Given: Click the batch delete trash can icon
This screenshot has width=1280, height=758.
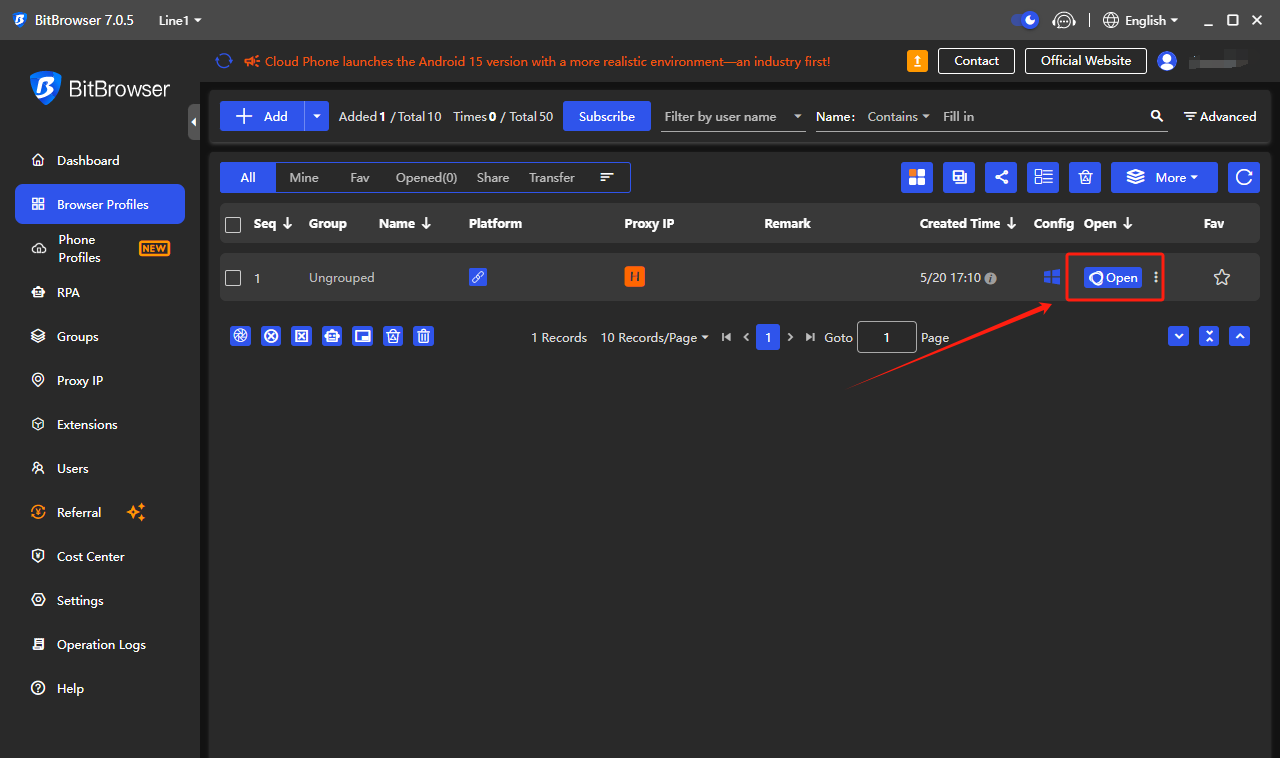Looking at the screenshot, I should (424, 337).
